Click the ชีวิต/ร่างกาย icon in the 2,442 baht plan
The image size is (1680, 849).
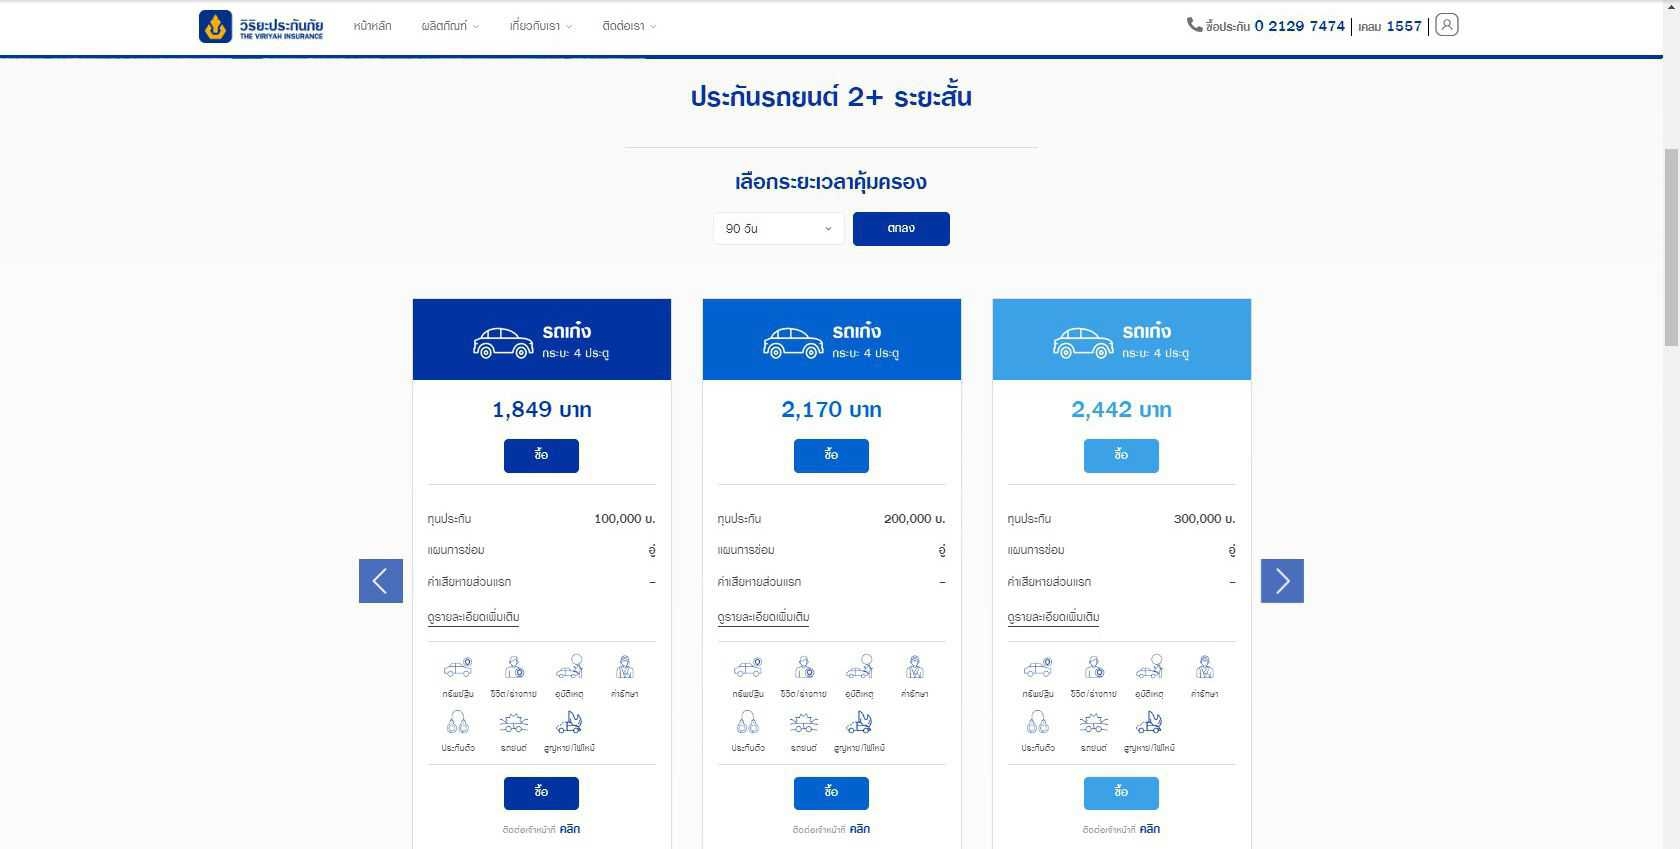pyautogui.click(x=1094, y=668)
